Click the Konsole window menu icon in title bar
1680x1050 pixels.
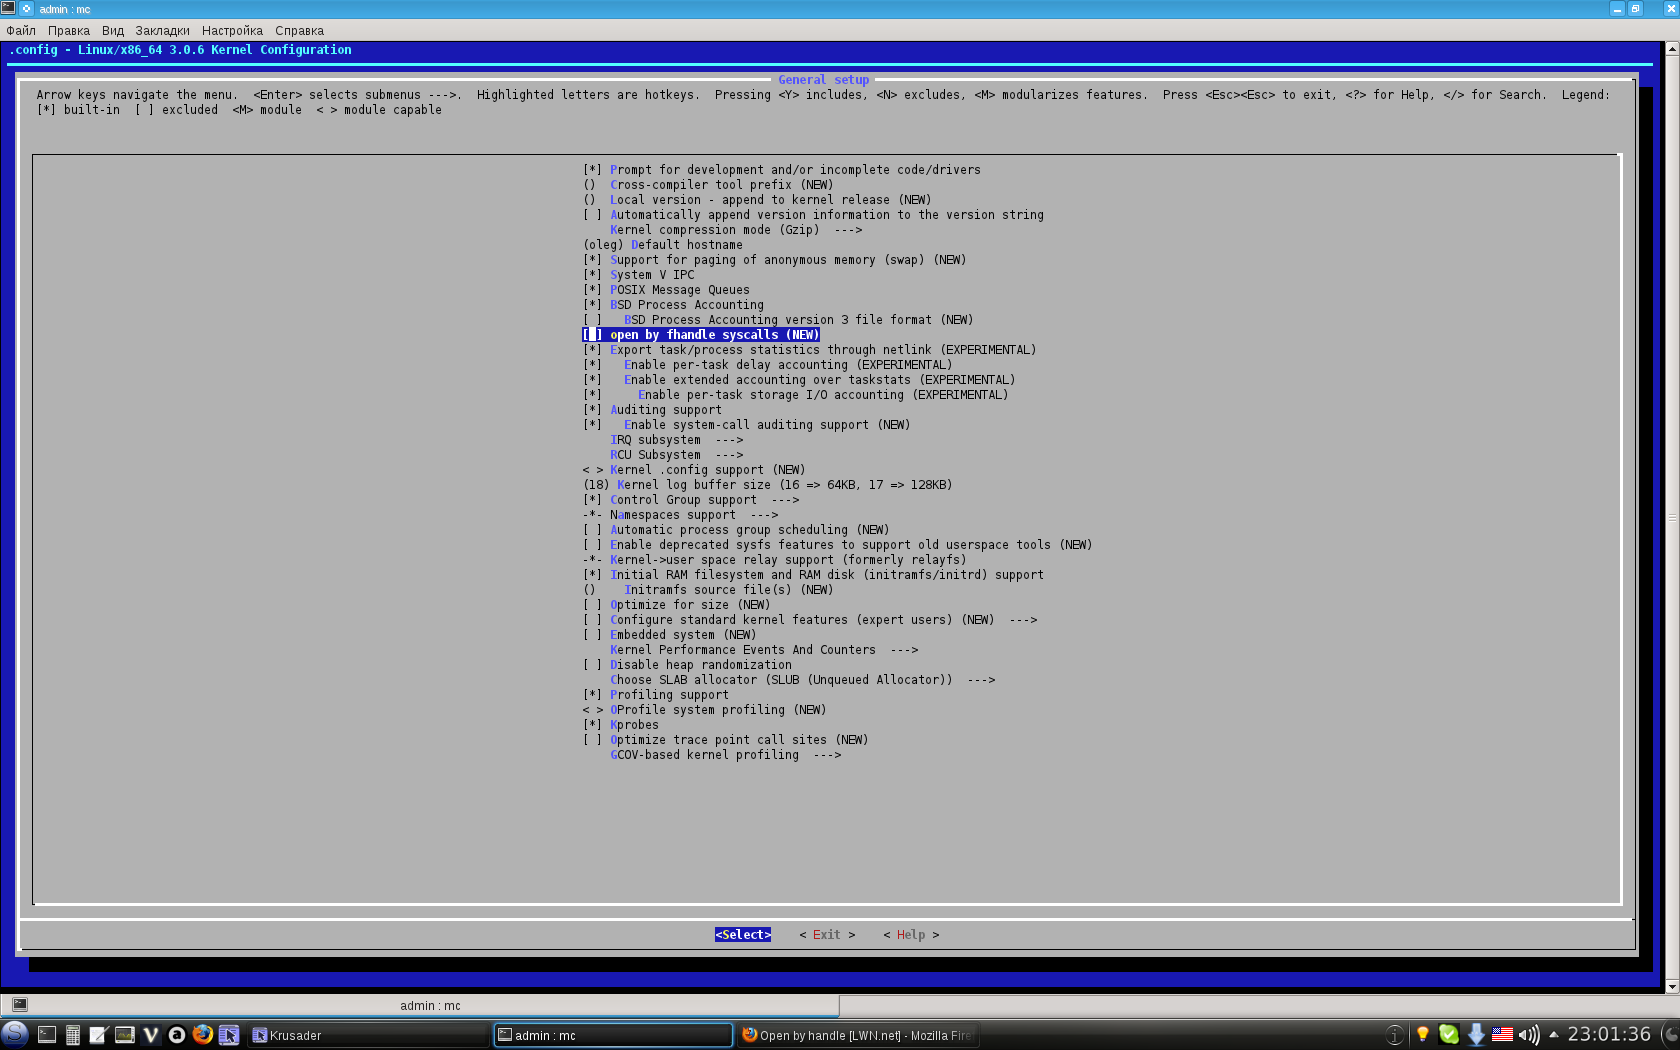pyautogui.click(x=8, y=8)
